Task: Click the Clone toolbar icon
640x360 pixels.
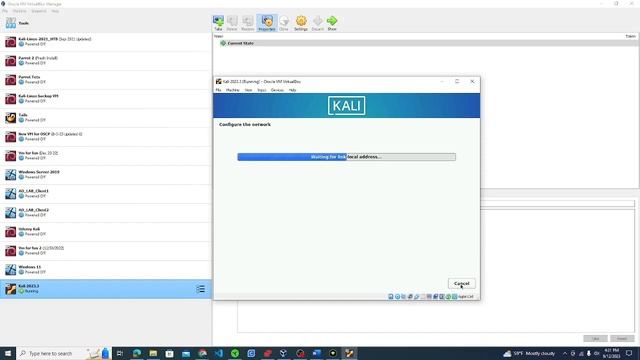Action: click(x=284, y=23)
